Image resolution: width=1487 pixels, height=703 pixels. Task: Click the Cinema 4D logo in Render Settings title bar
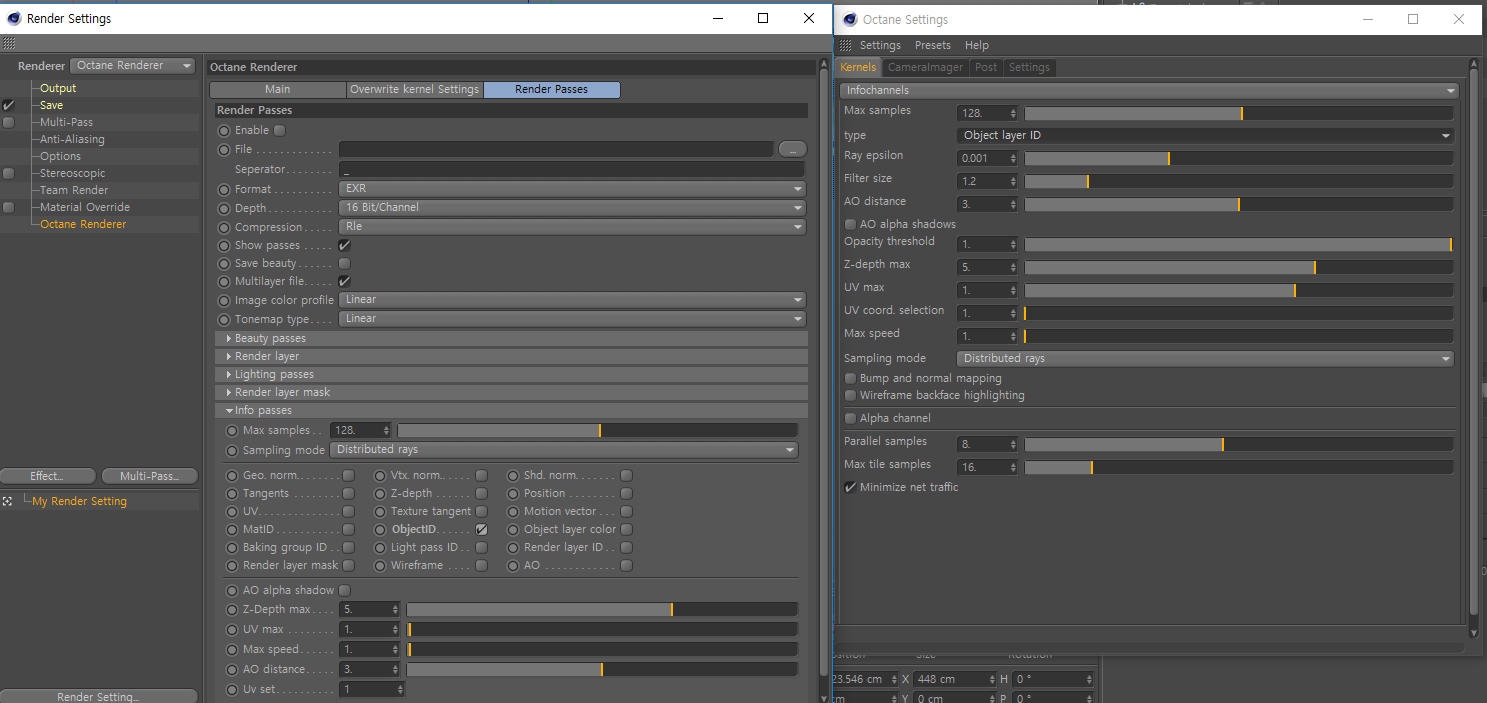coord(12,18)
